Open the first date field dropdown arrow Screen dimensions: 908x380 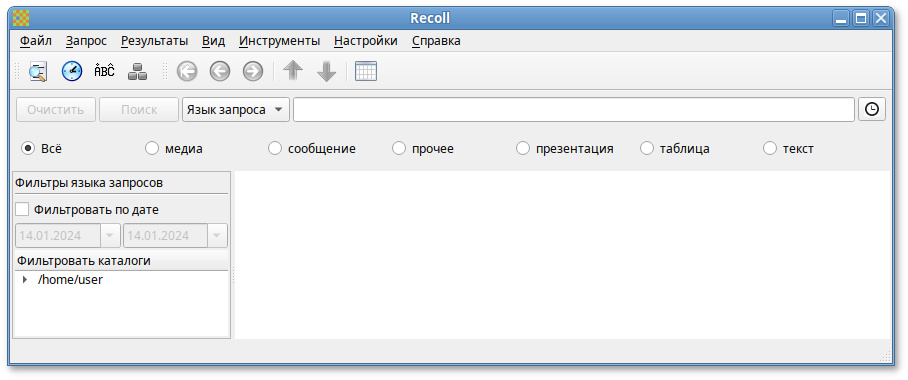click(x=110, y=236)
